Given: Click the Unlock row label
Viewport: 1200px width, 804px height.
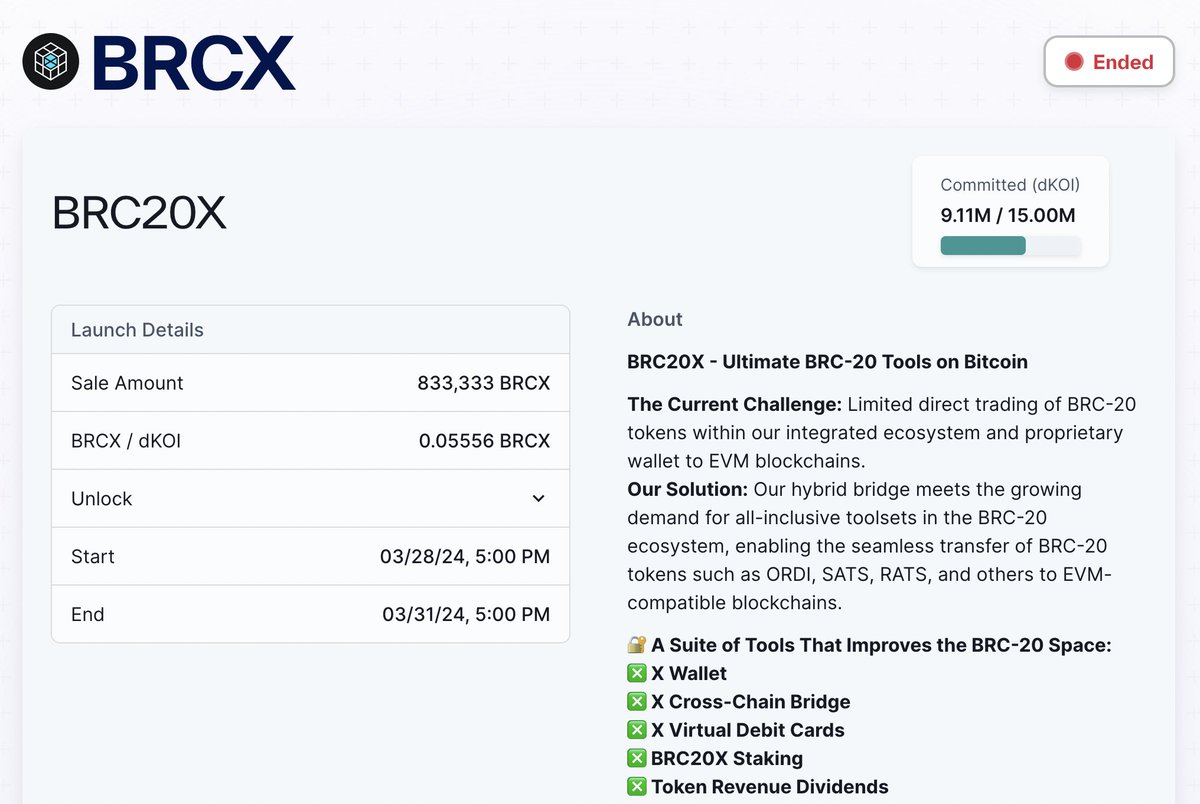Looking at the screenshot, I should [x=102, y=498].
